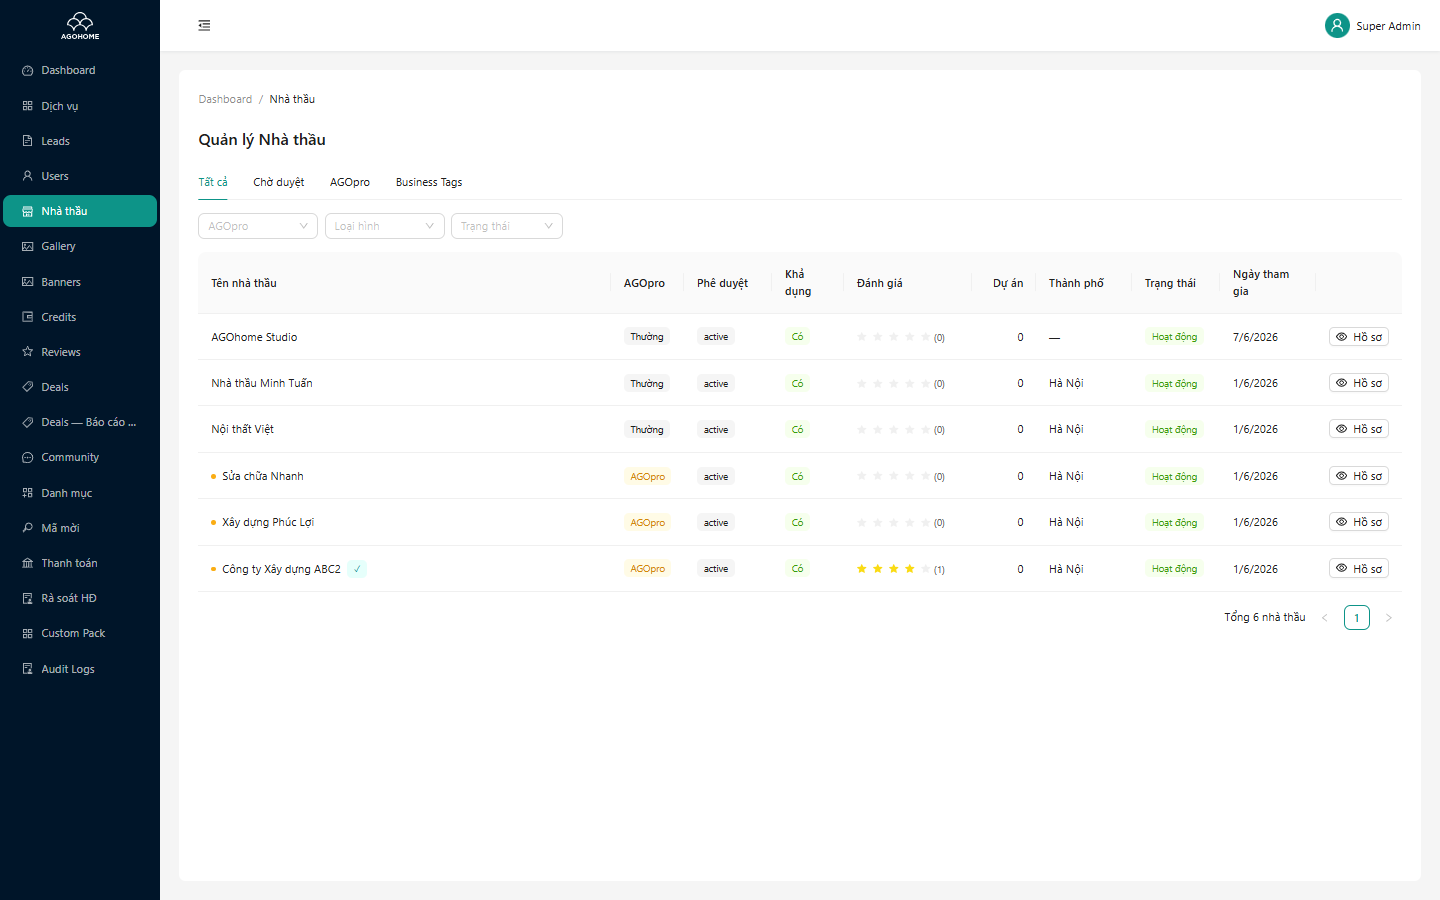1440x900 pixels.
Task: Click the Dịch vụ sidebar icon
Action: click(28, 106)
